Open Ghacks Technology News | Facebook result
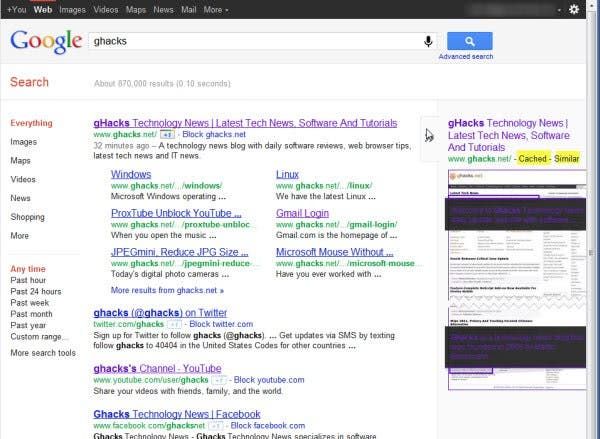Viewport: 600px width, 439px height. point(177,415)
